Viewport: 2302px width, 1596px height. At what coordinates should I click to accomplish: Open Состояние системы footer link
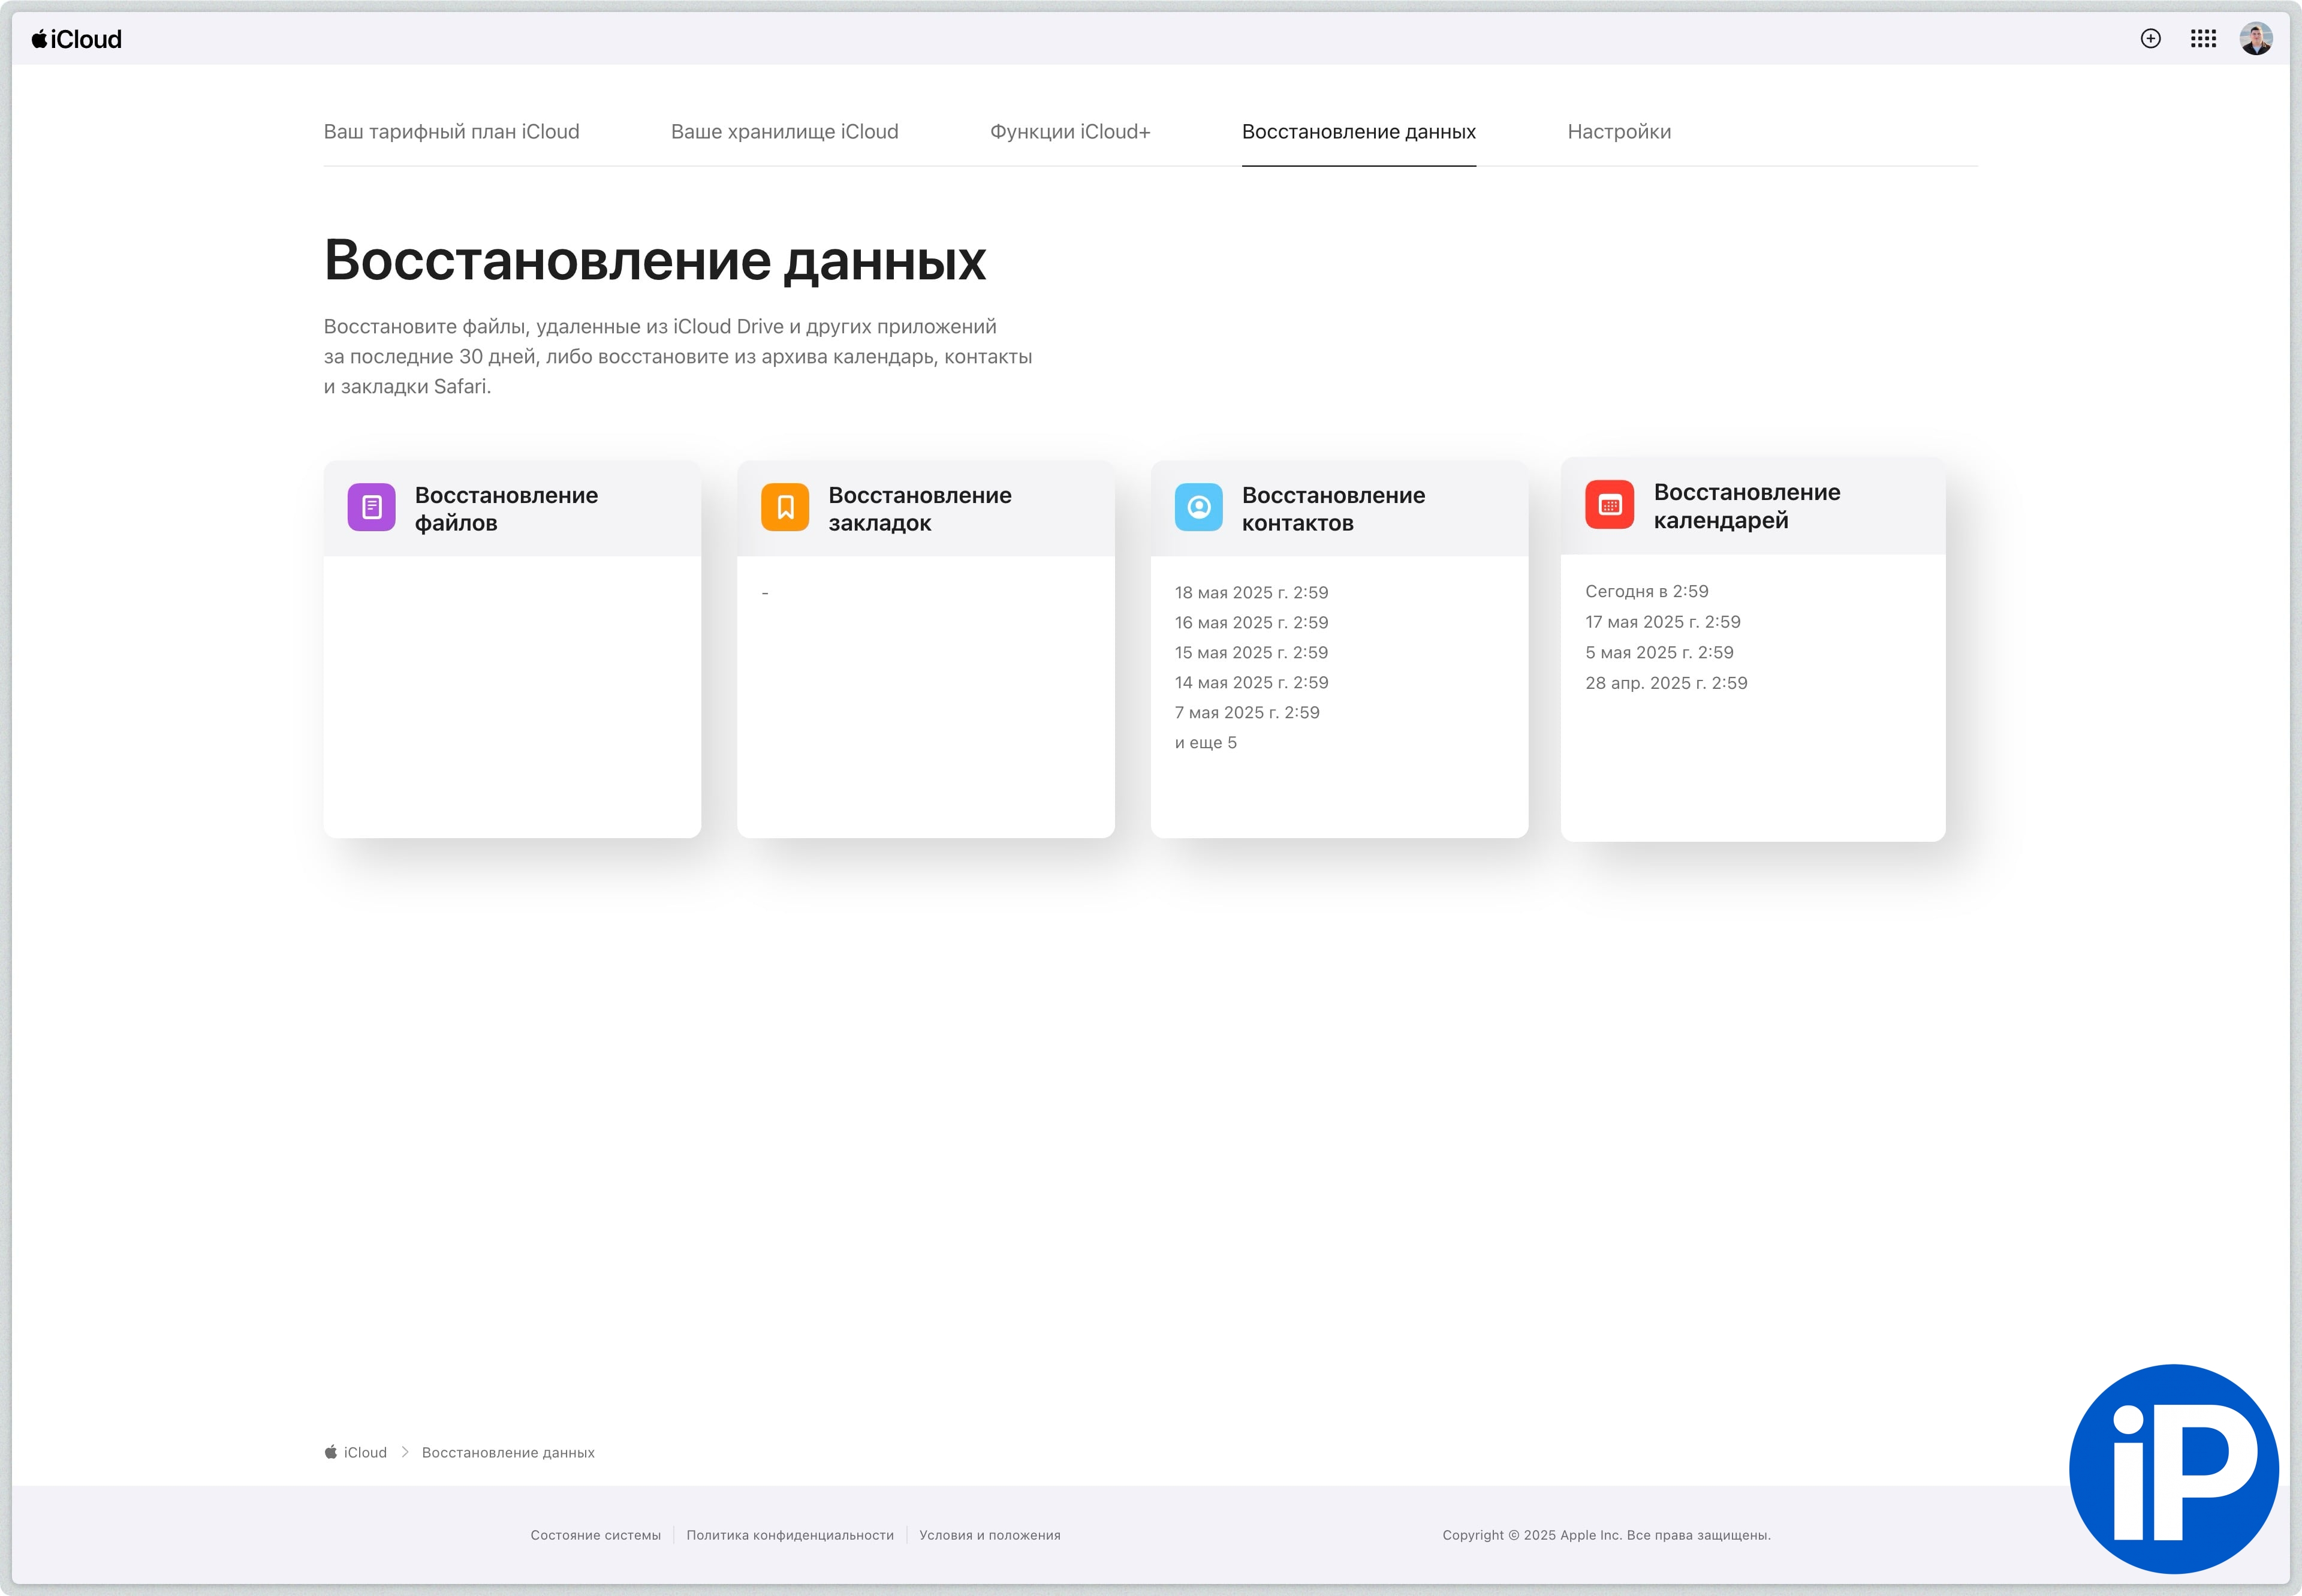click(x=595, y=1535)
